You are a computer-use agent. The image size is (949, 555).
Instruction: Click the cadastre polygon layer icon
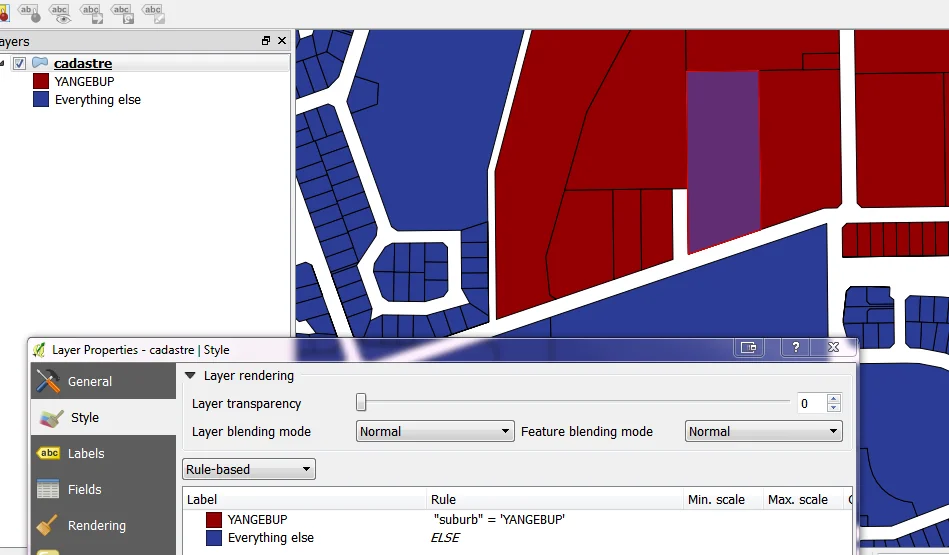click(40, 63)
